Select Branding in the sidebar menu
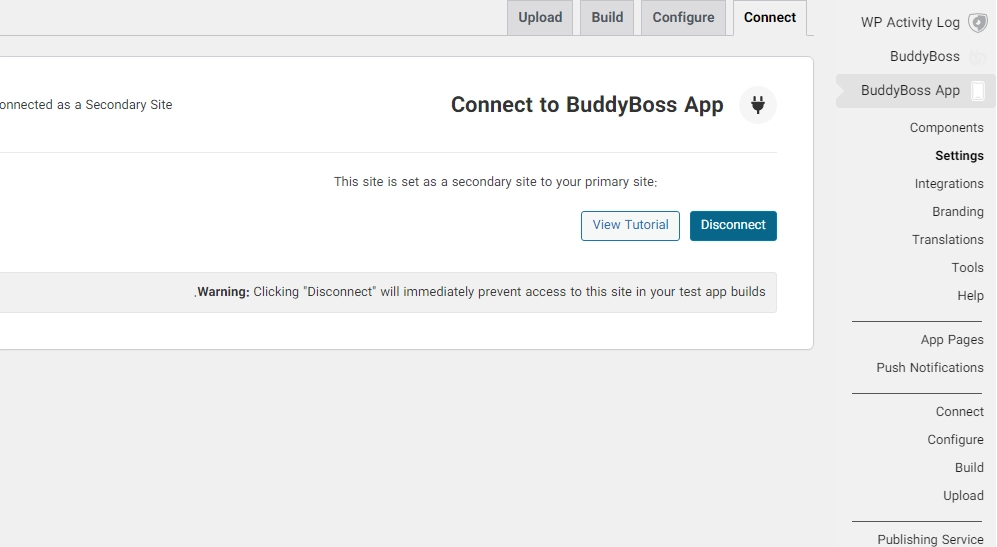Screen dimensions: 997x547 [x=957, y=212]
